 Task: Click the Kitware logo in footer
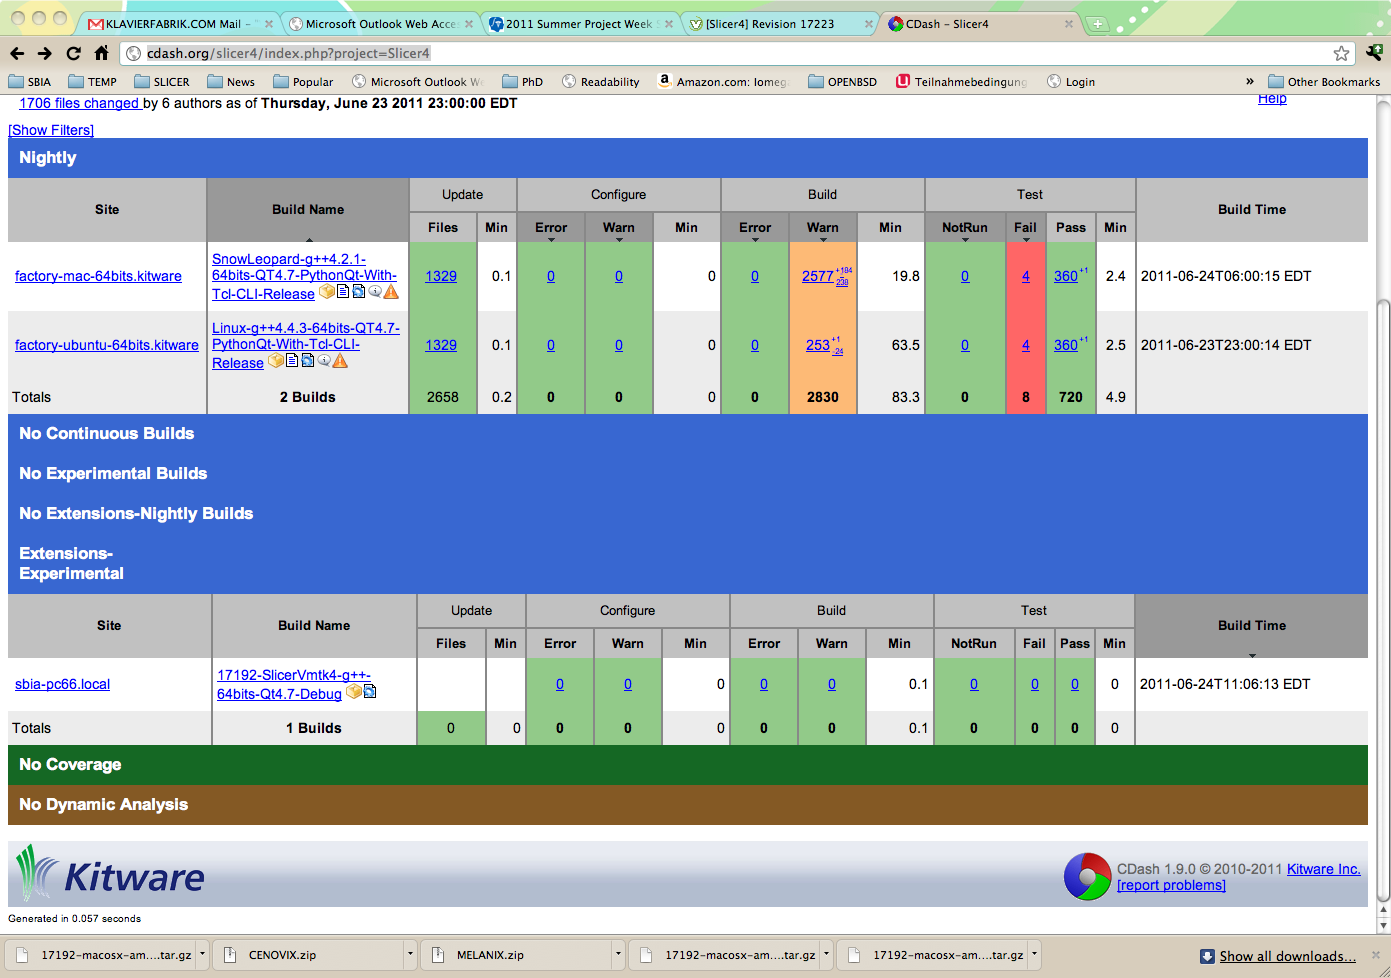(110, 874)
